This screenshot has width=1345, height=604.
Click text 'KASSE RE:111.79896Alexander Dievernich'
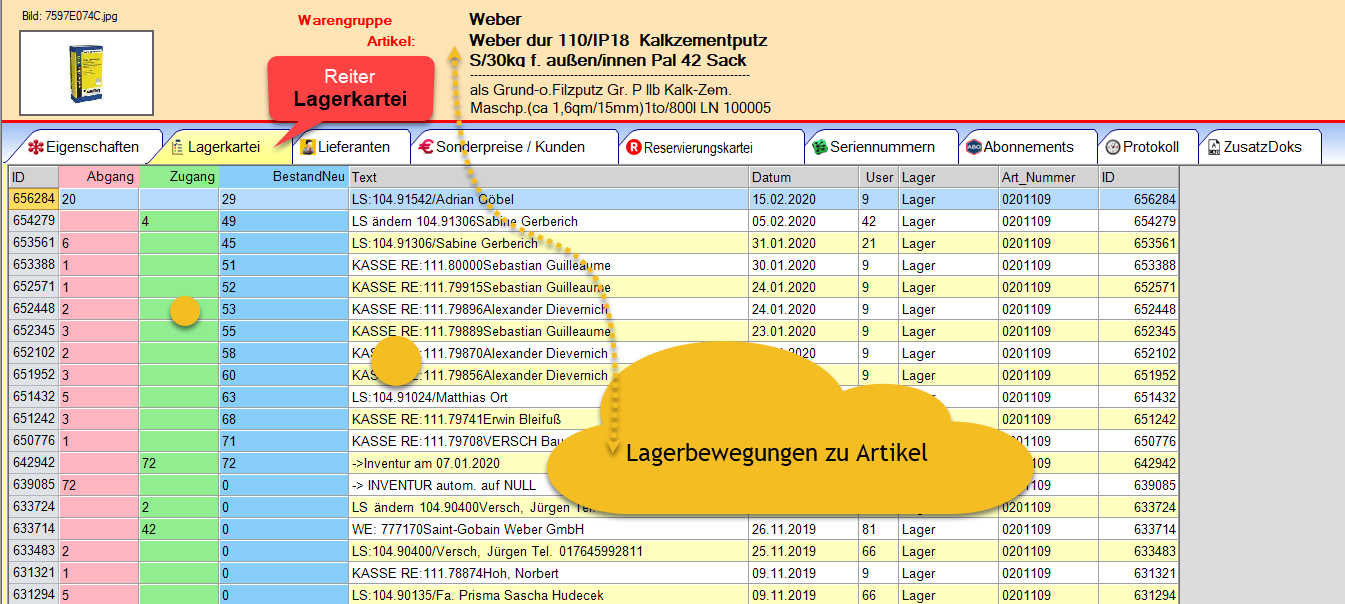(x=480, y=309)
